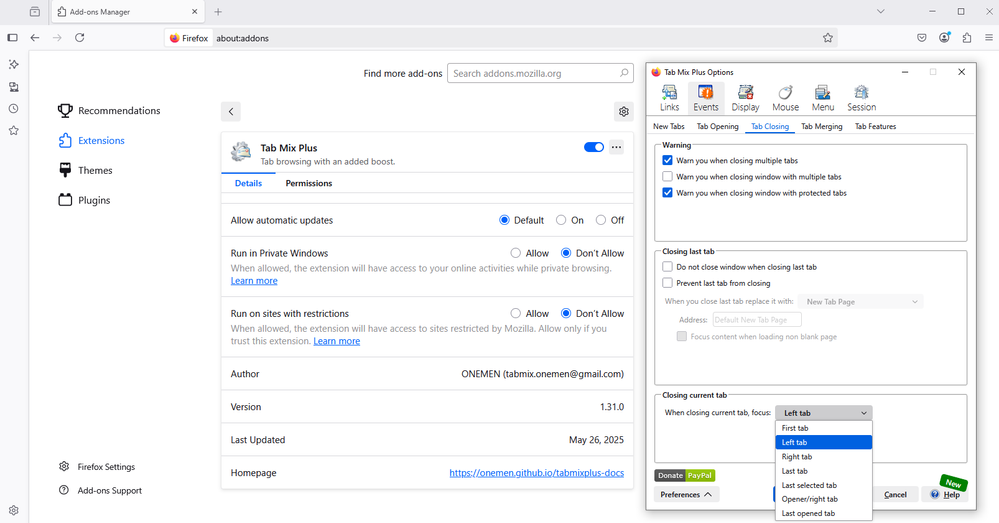Image resolution: width=999 pixels, height=523 pixels.
Task: Expand the Preferences dropdown button
Action: tap(686, 494)
